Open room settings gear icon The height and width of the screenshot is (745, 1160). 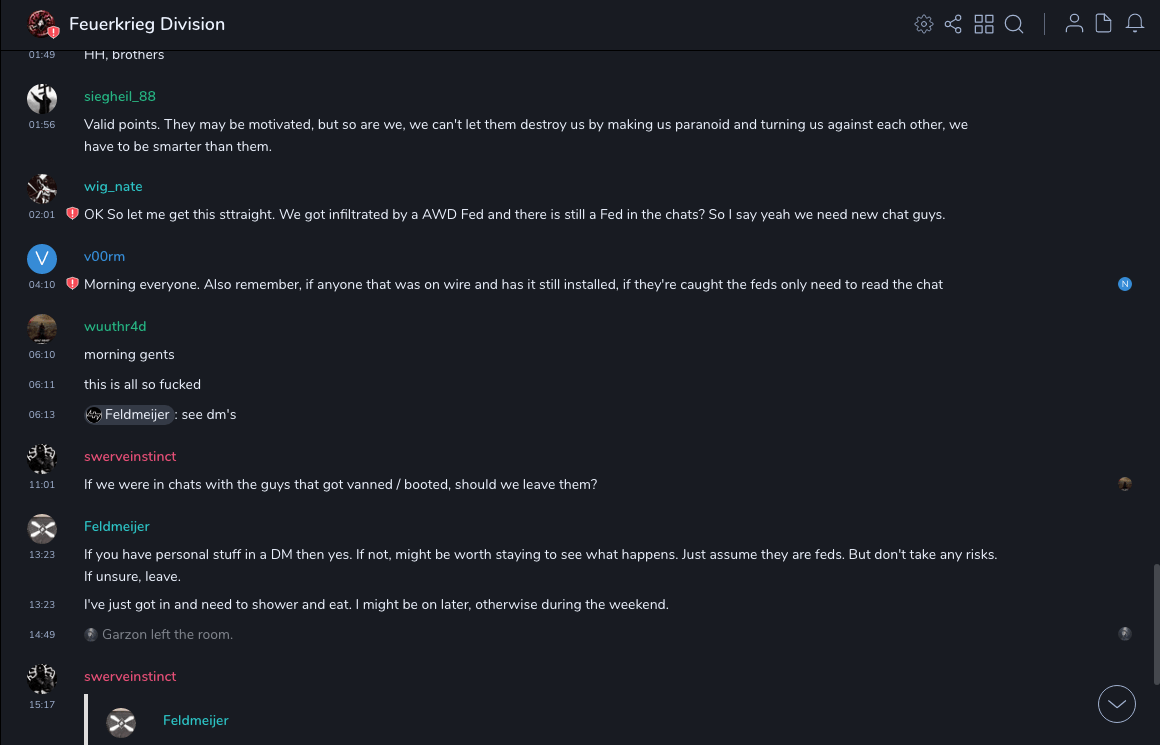point(923,24)
